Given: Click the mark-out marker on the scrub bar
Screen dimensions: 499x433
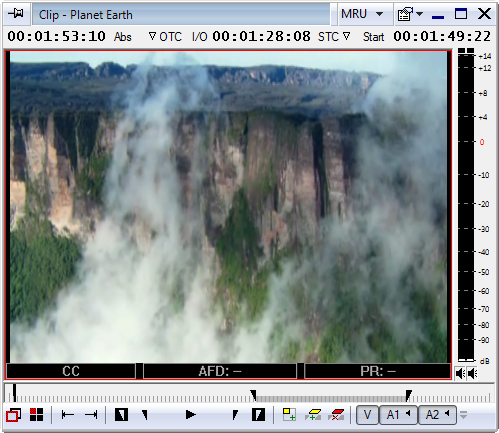Looking at the screenshot, I should (x=409, y=395).
